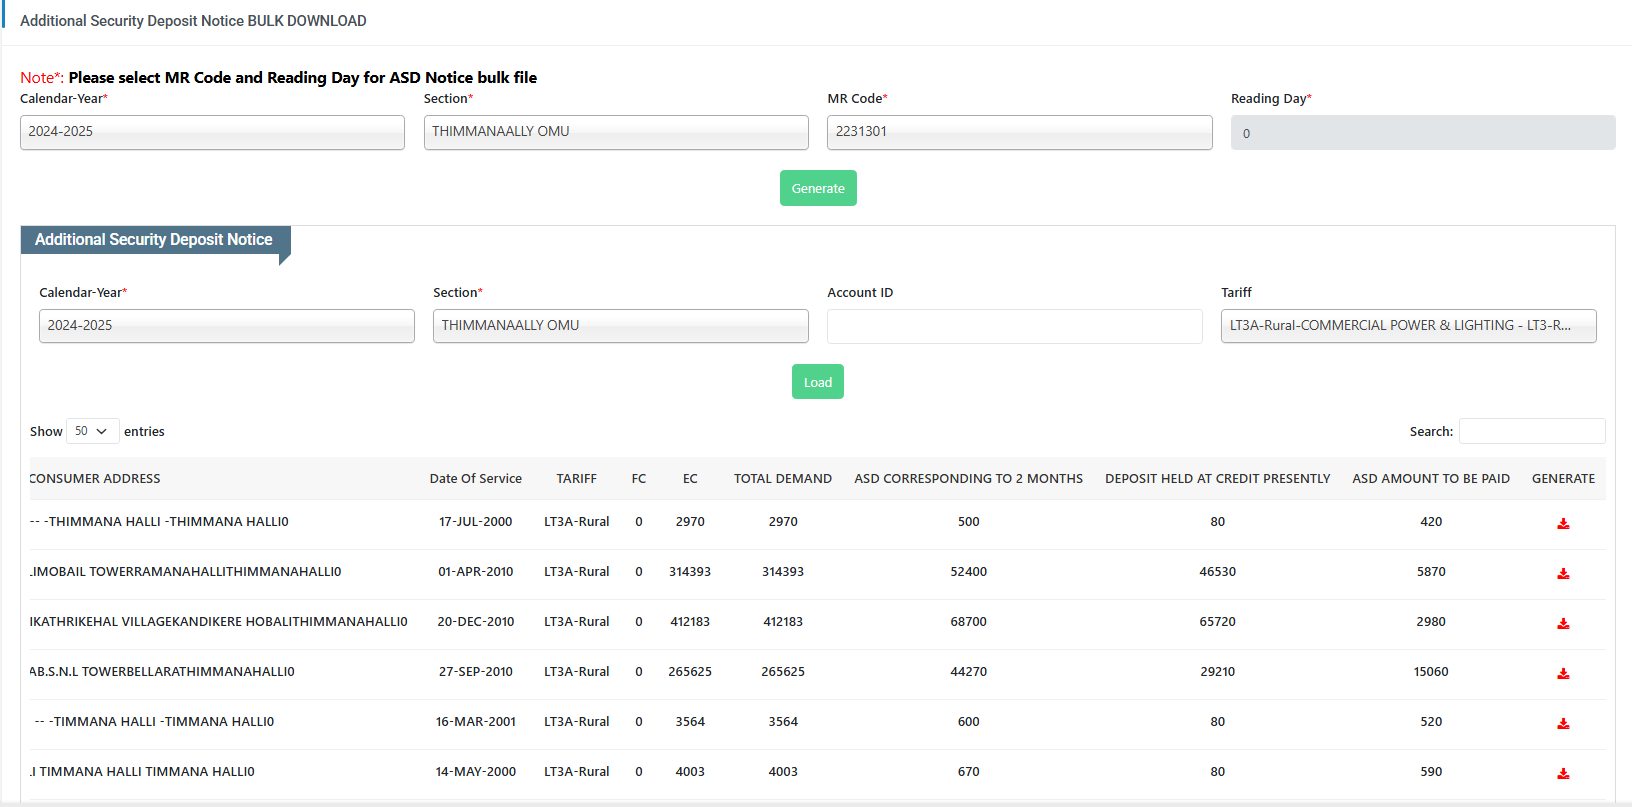Click into the table Search box
This screenshot has height=807, width=1632.
pyautogui.click(x=1531, y=431)
